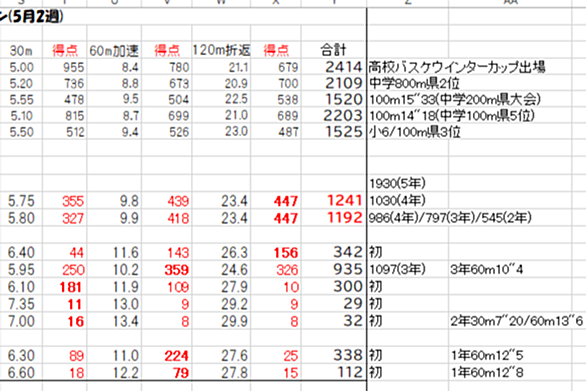
Task: Click the 120m time 23.0
Action: pyautogui.click(x=236, y=132)
